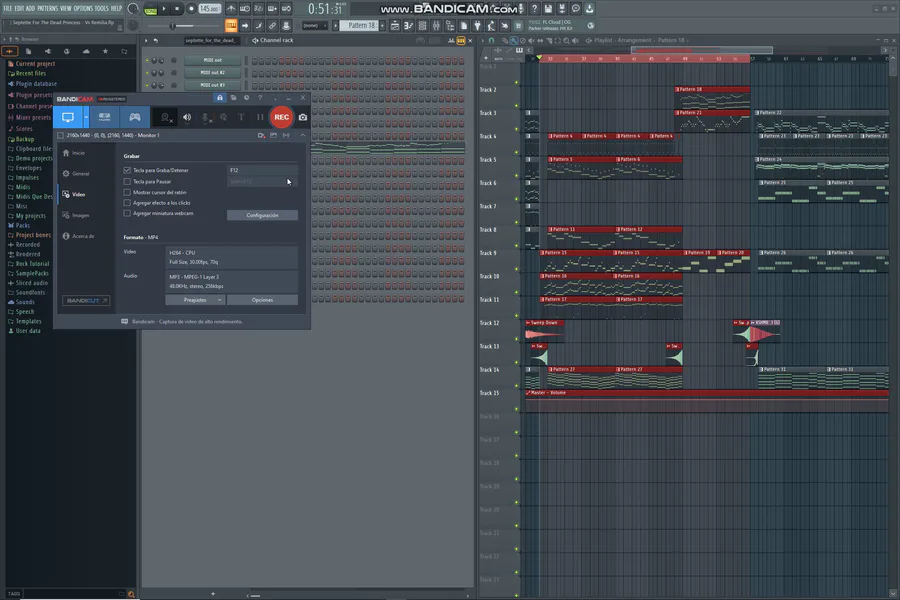The image size is (900, 600).
Task: Expand Current project in browser
Action: coord(32,64)
